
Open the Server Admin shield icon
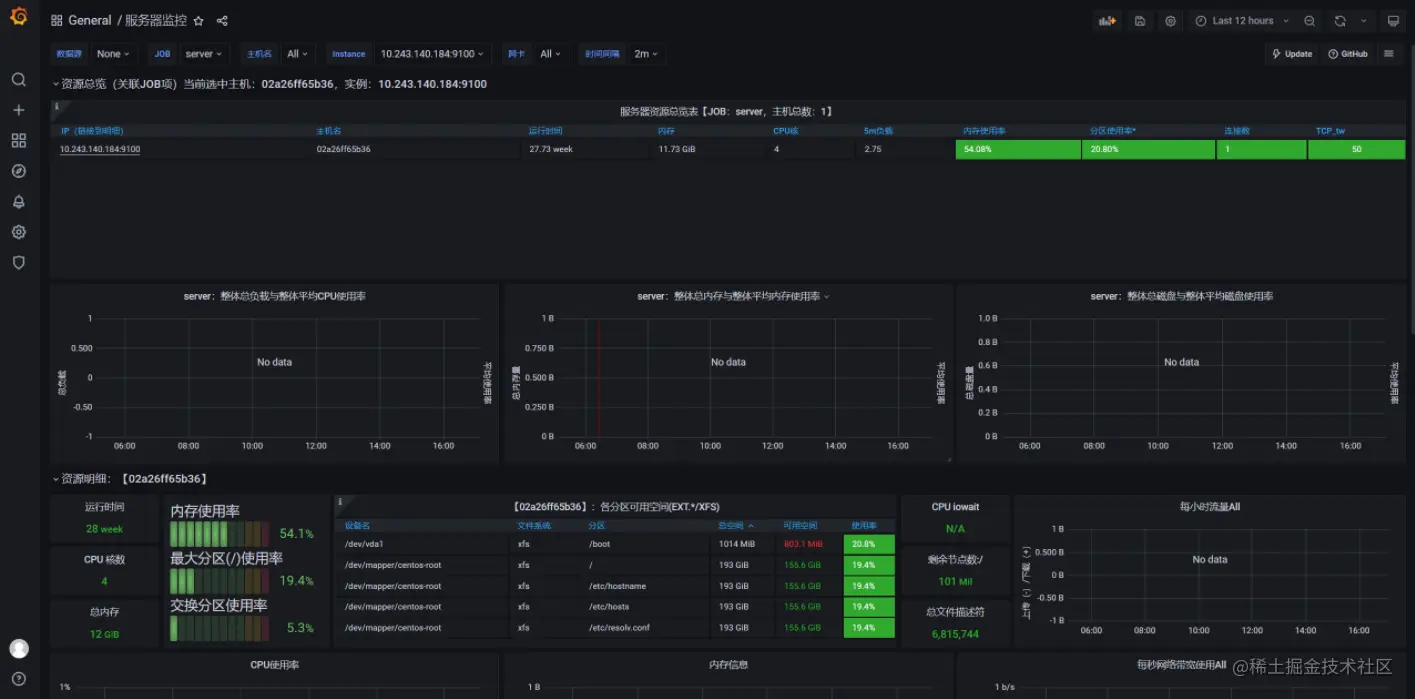pyautogui.click(x=18, y=262)
